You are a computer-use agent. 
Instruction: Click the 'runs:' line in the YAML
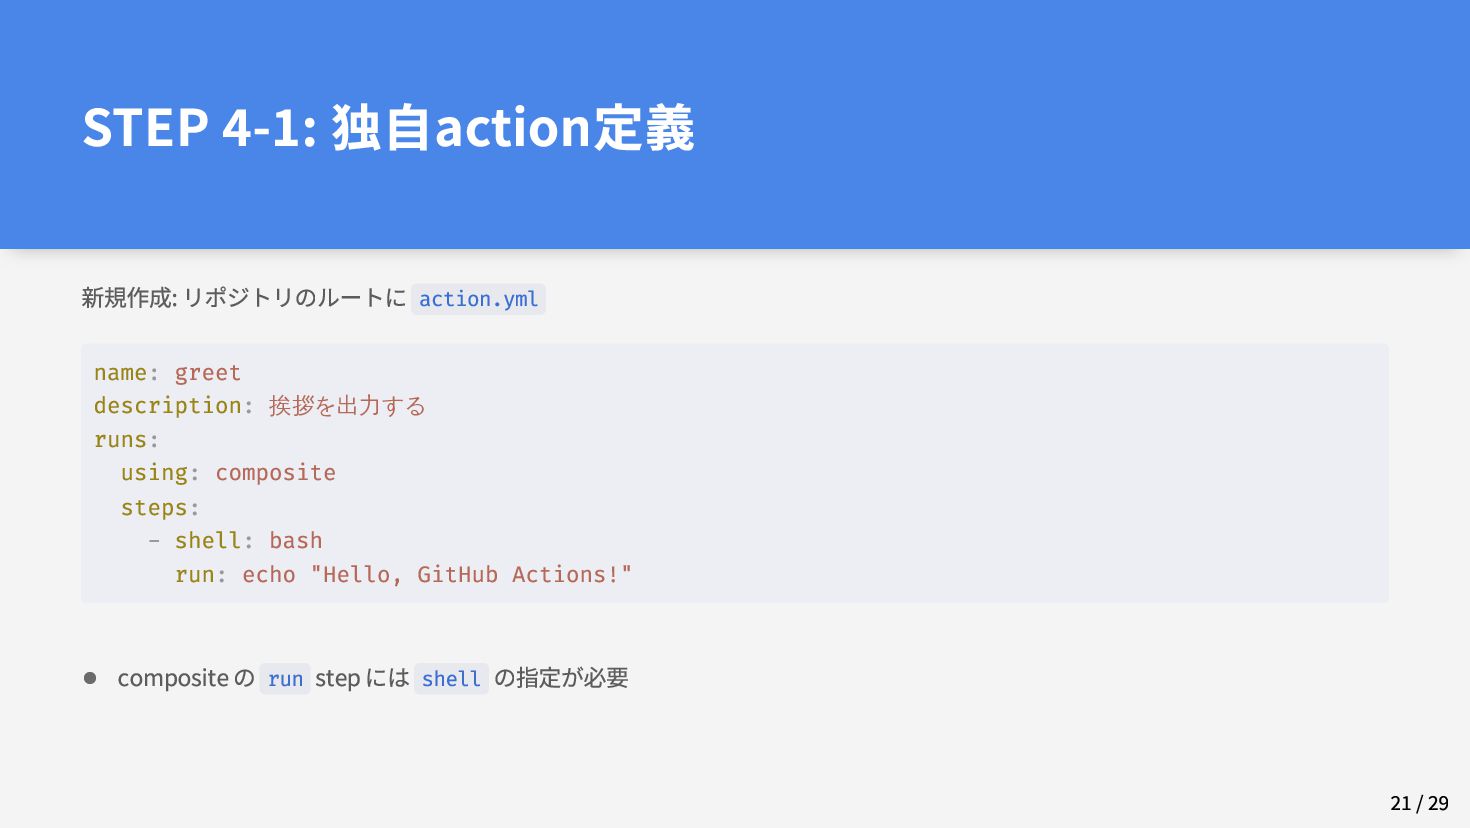(127, 440)
